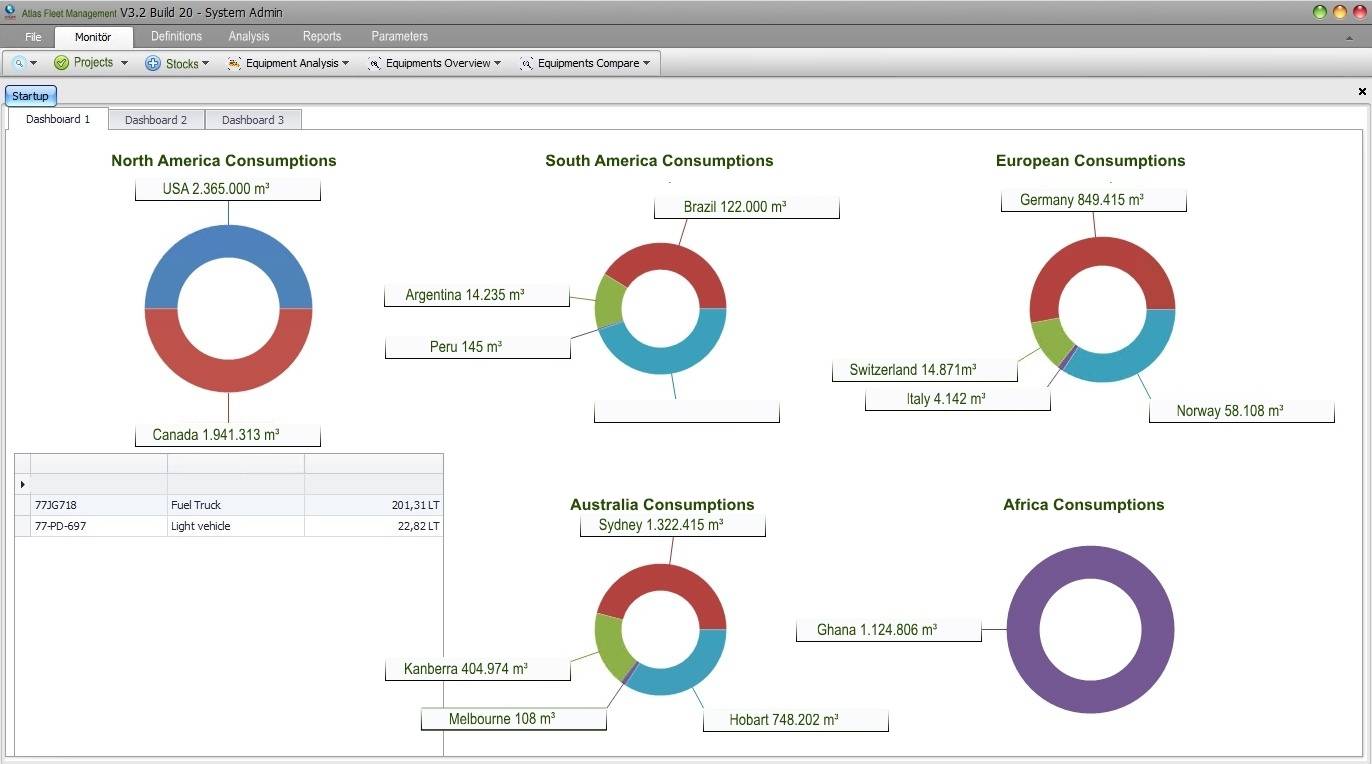Expand the Equipments Overview dropdown arrow
Viewport: 1372px width, 764px height.
(x=497, y=63)
